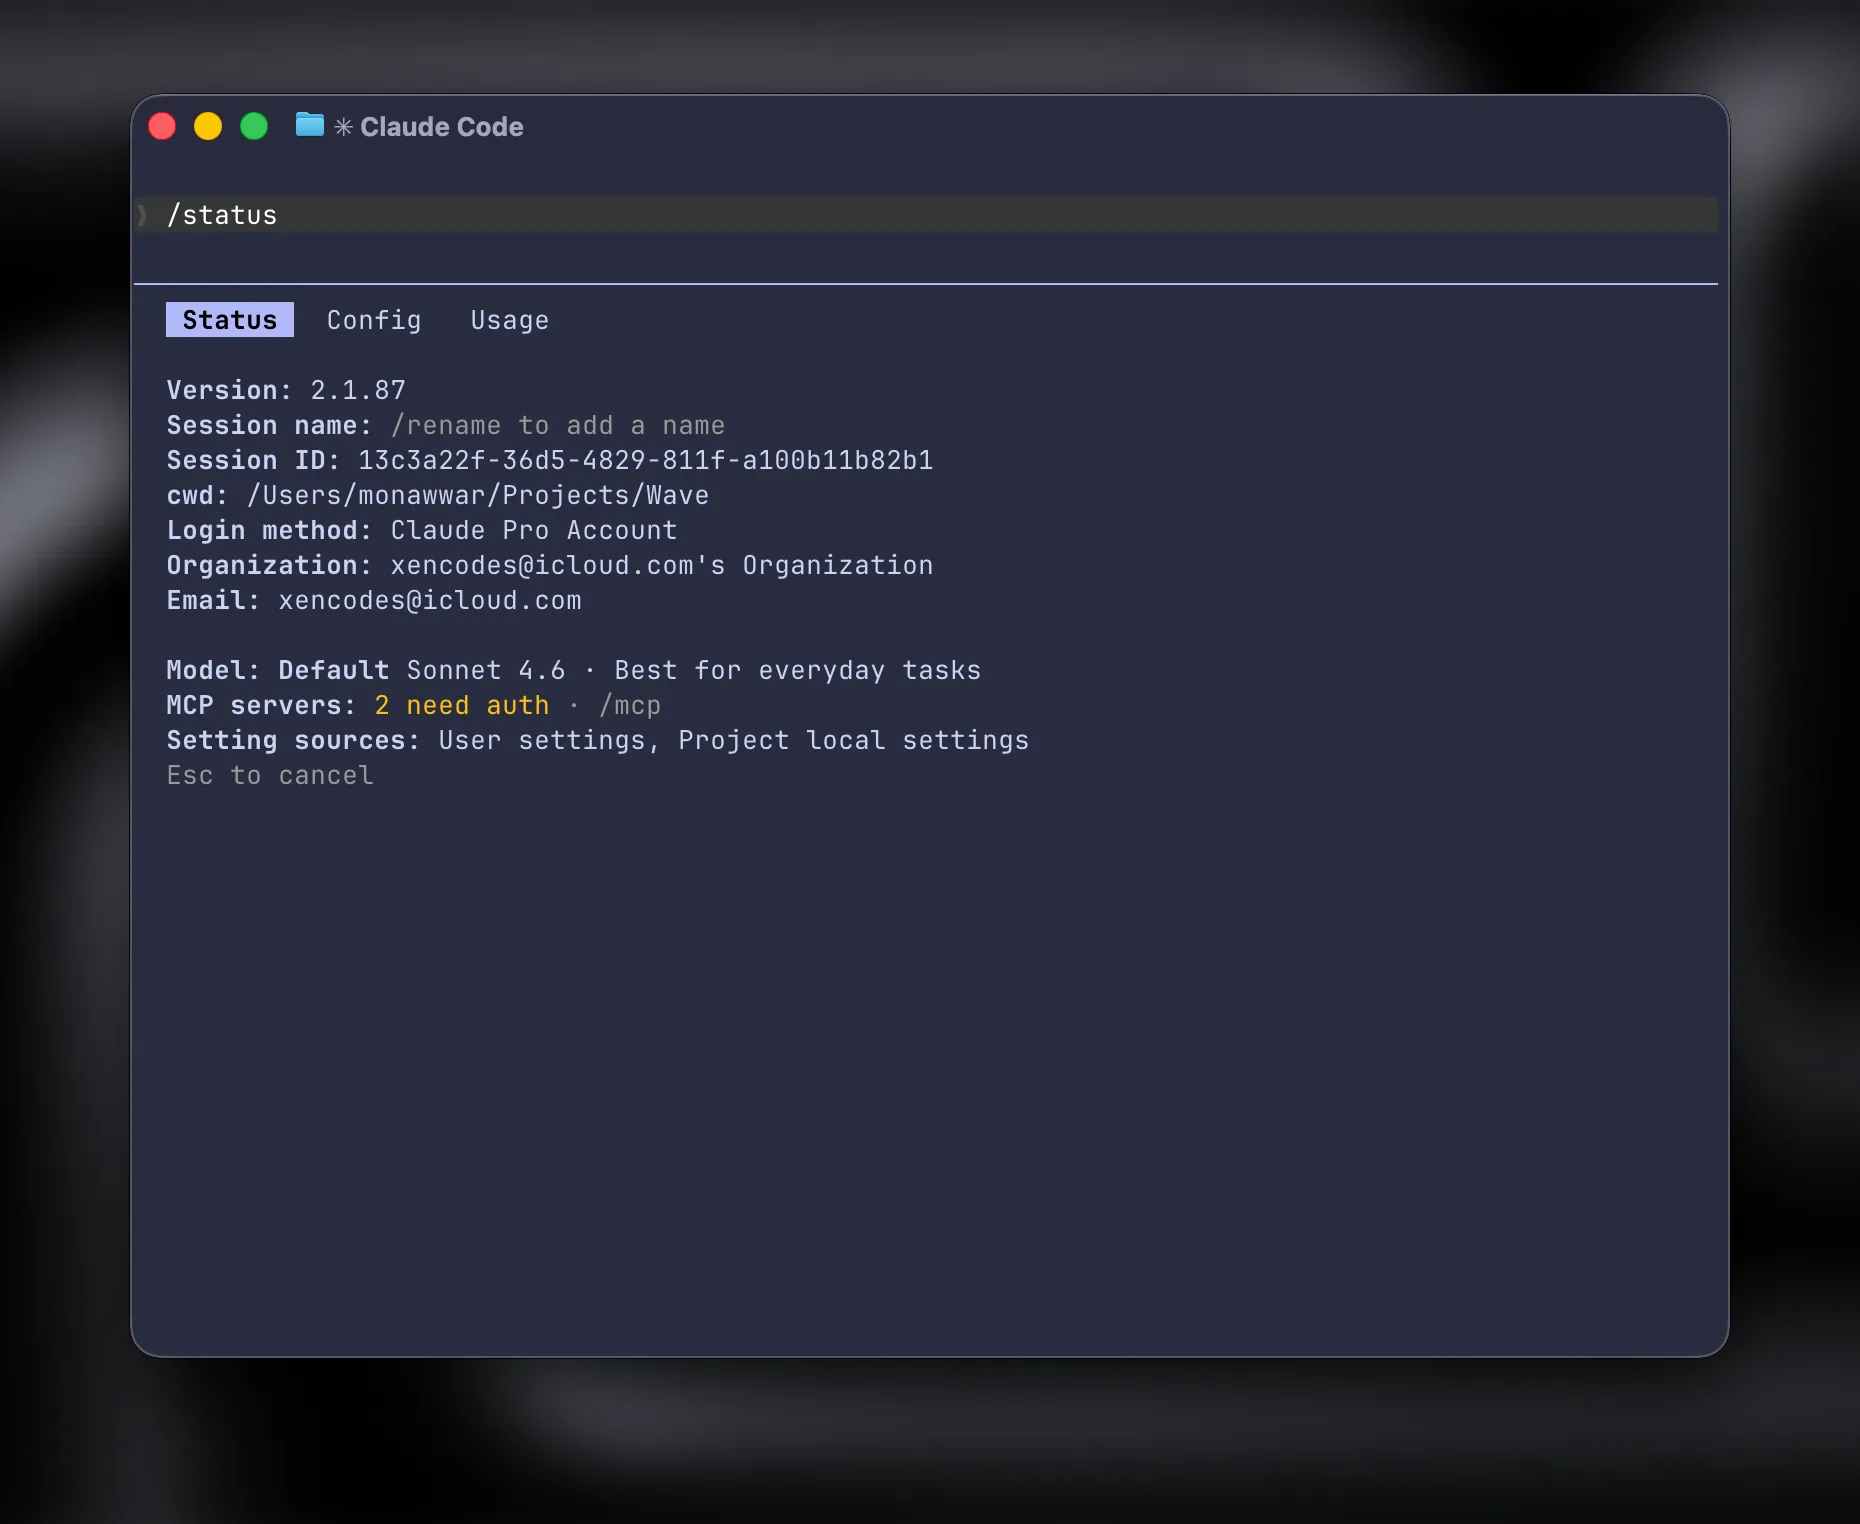Image resolution: width=1860 pixels, height=1524 pixels.
Task: Click the folder icon in title bar
Action: [310, 125]
